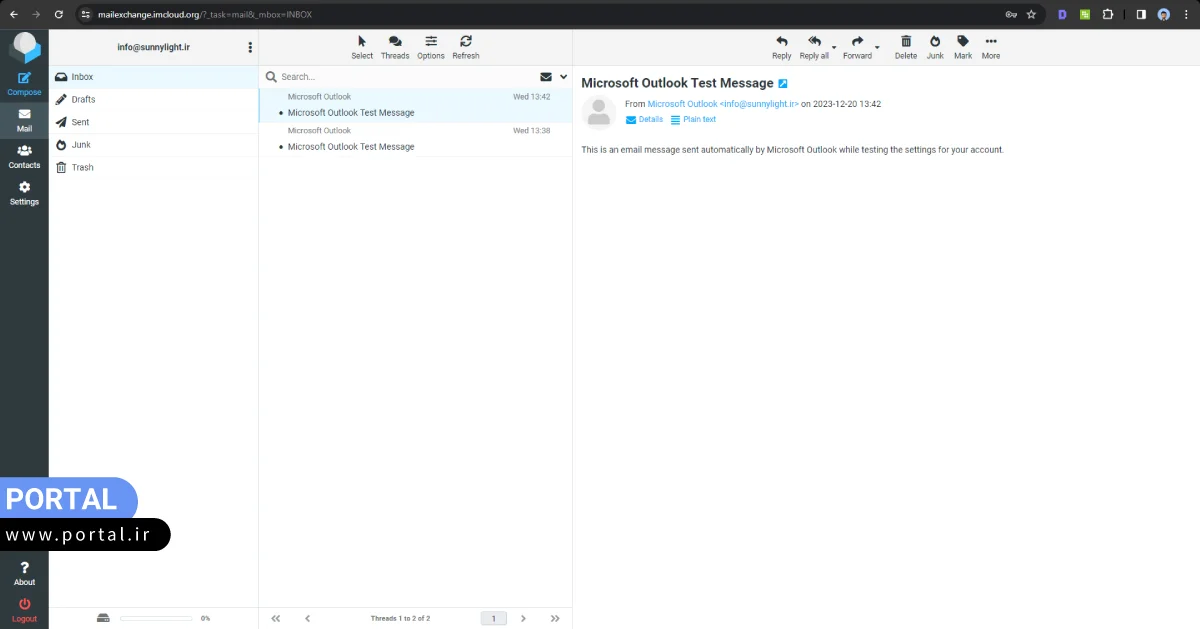The image size is (1200, 629).
Task: Click the Logout button
Action: tap(24, 610)
